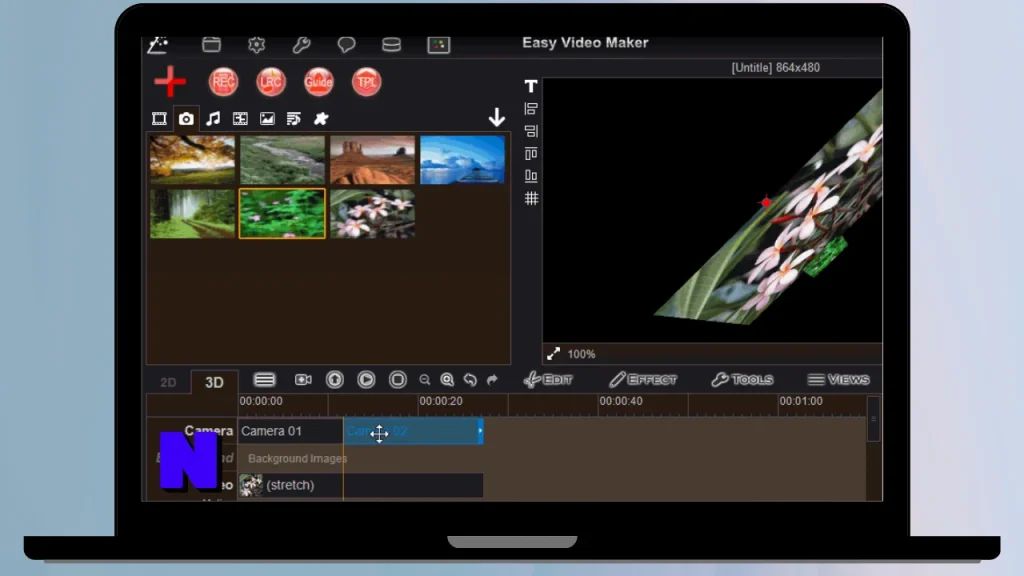Click the magic wand icon in top bar
The image size is (1024, 576).
point(158,44)
